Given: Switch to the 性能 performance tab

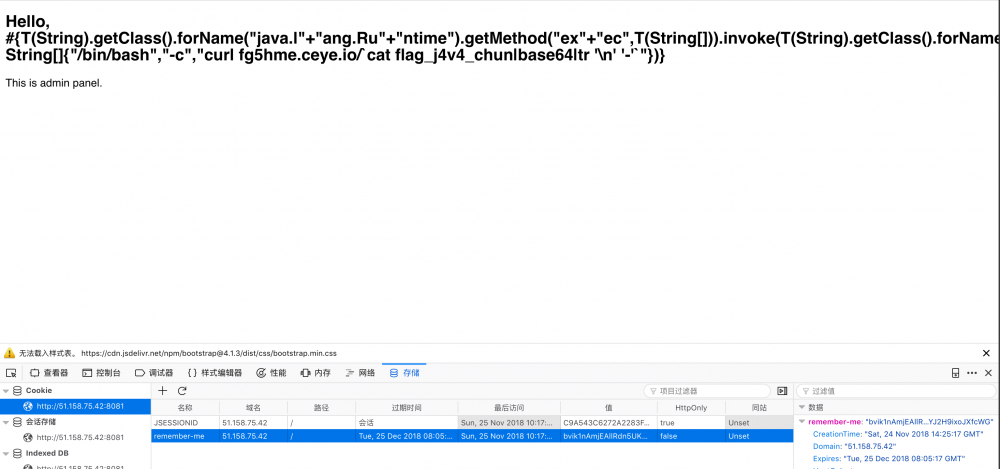Looking at the screenshot, I should (271, 373).
